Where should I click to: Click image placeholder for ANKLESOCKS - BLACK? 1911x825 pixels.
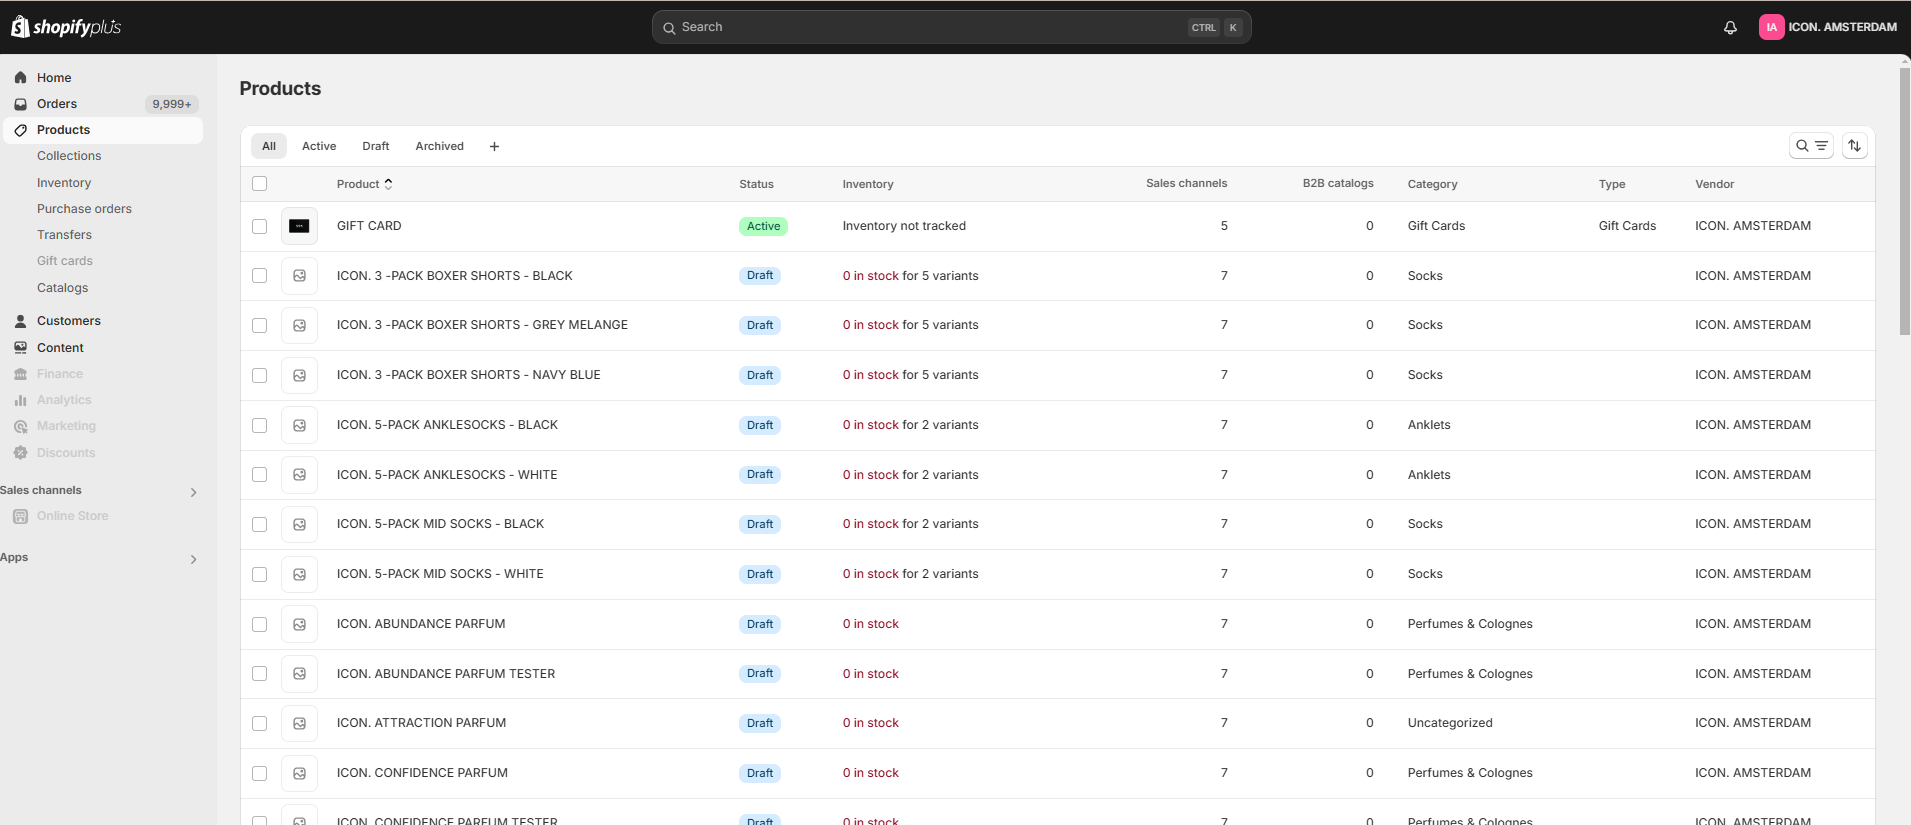299,425
